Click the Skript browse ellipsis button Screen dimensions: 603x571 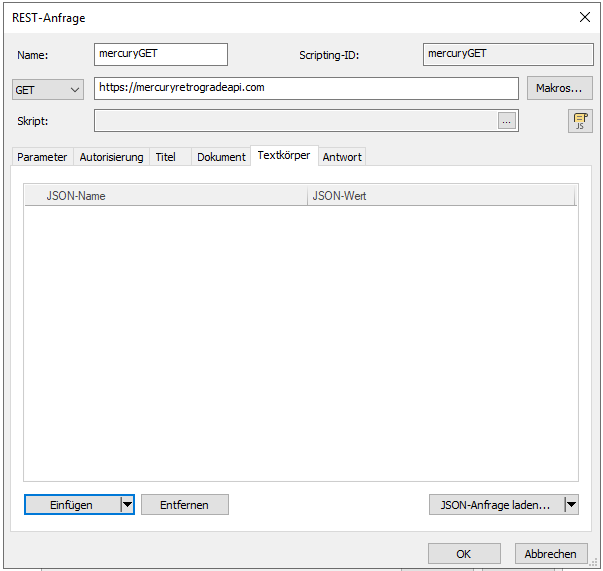coord(507,121)
